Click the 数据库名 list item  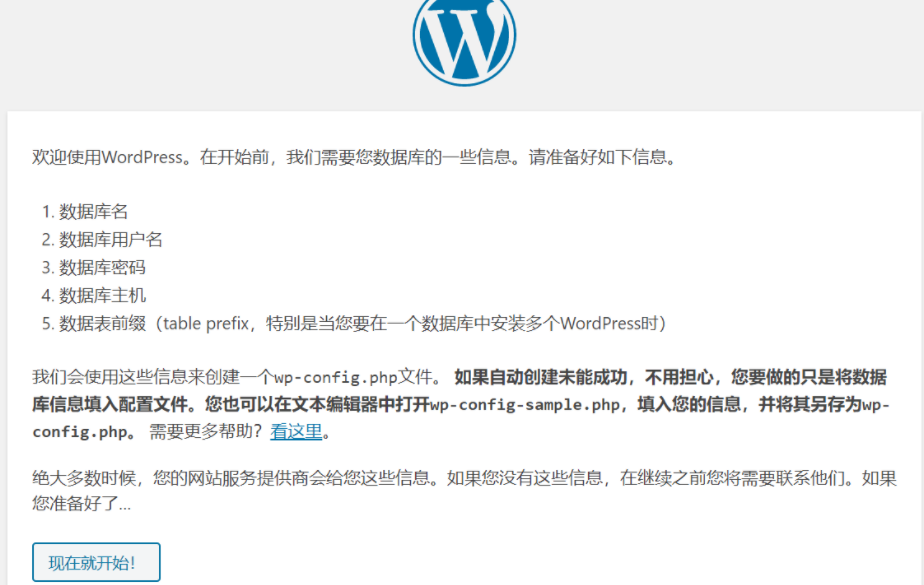pyautogui.click(x=93, y=211)
